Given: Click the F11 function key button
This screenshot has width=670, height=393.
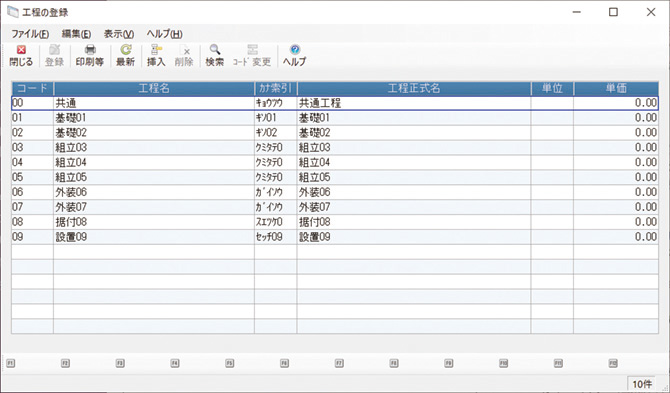Looking at the screenshot, I should pos(558,364).
